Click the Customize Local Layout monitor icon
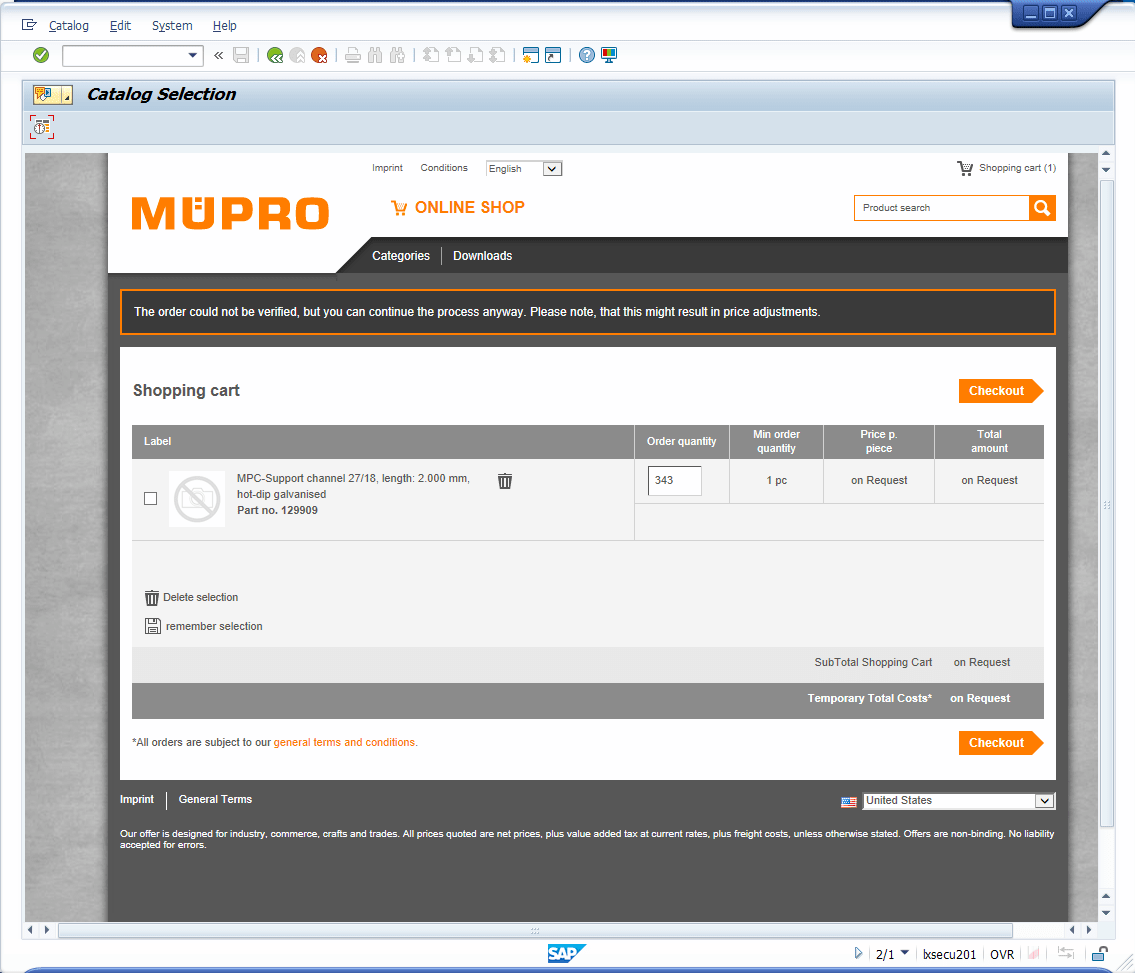 tap(609, 55)
